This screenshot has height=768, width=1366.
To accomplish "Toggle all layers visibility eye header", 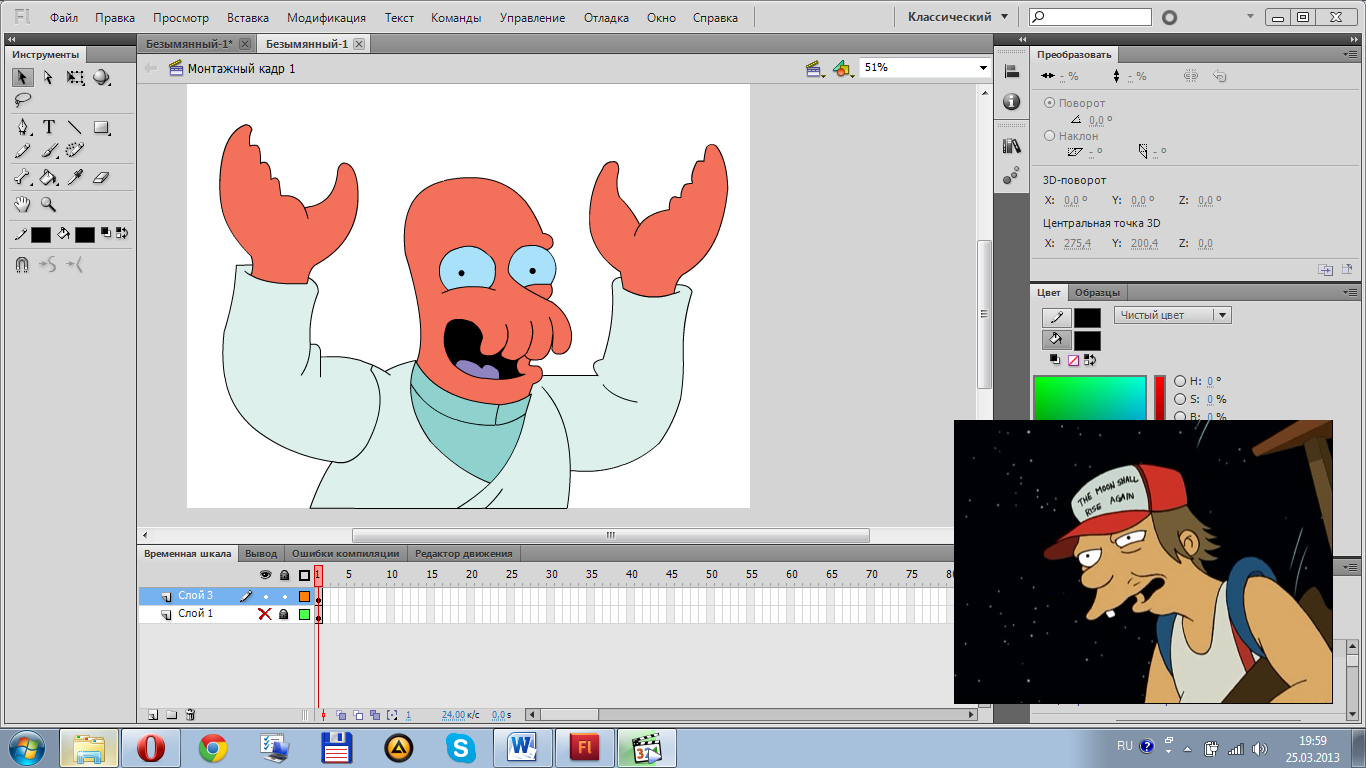I will 265,575.
